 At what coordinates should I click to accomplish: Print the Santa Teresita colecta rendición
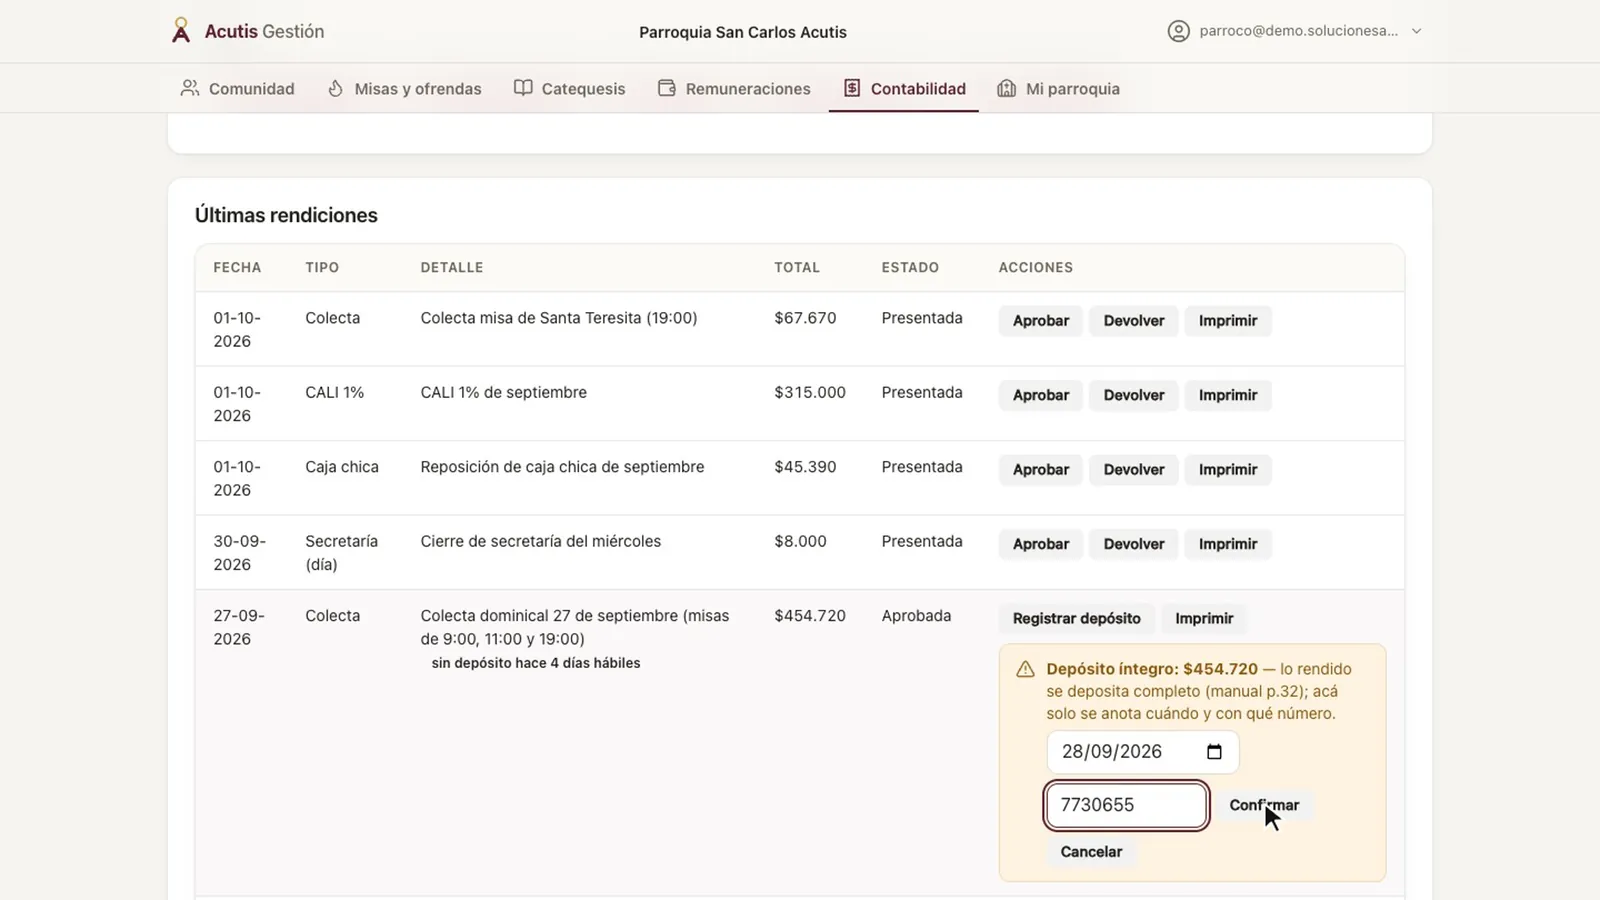[1228, 321]
